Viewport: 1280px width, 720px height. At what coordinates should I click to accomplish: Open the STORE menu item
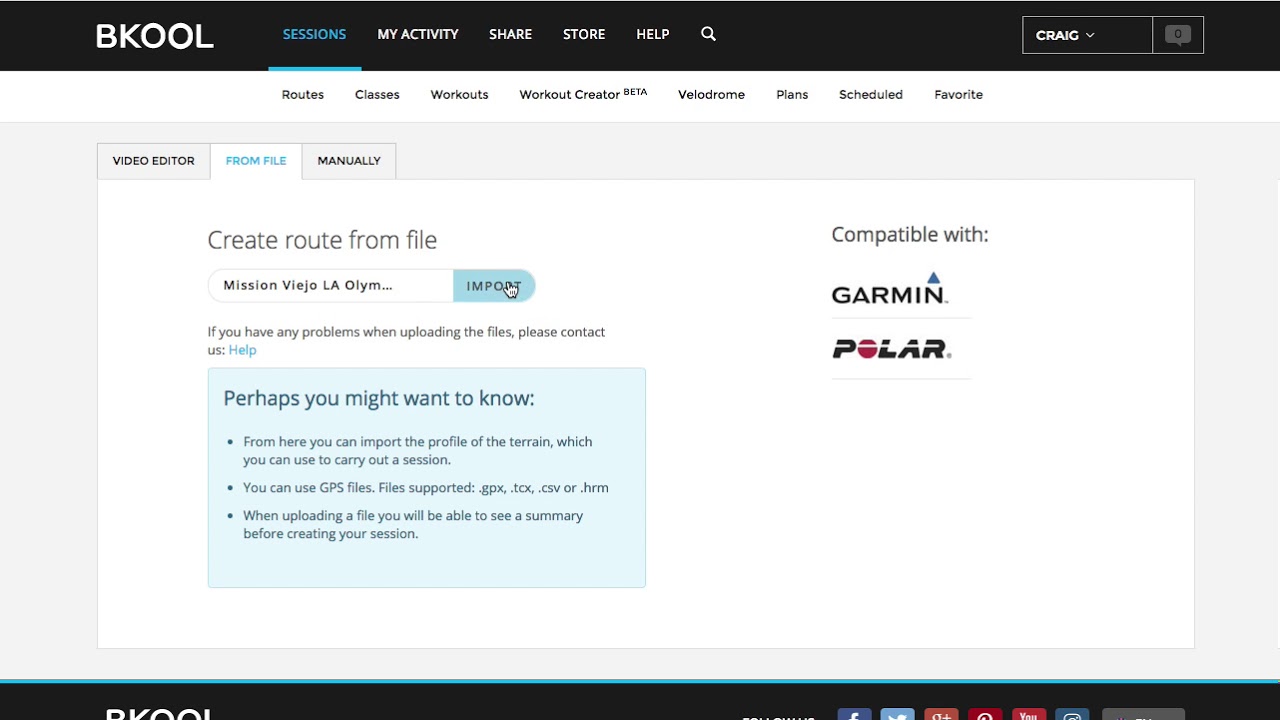tap(584, 34)
